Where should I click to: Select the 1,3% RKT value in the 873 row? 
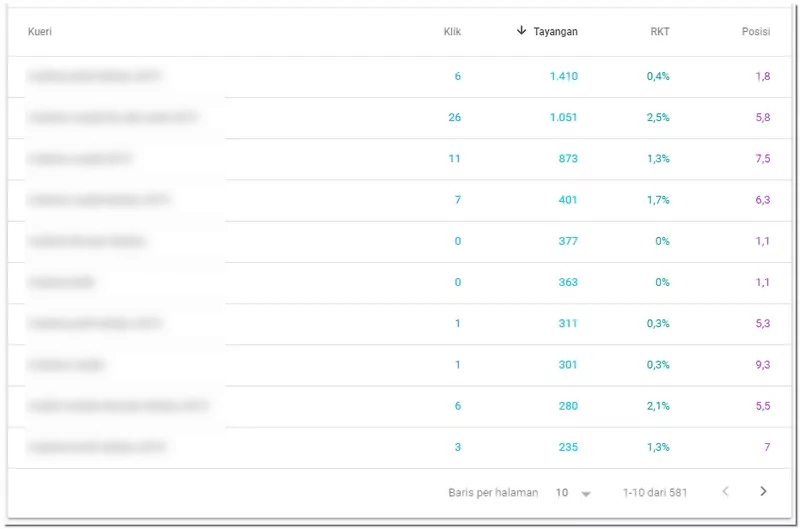point(658,159)
